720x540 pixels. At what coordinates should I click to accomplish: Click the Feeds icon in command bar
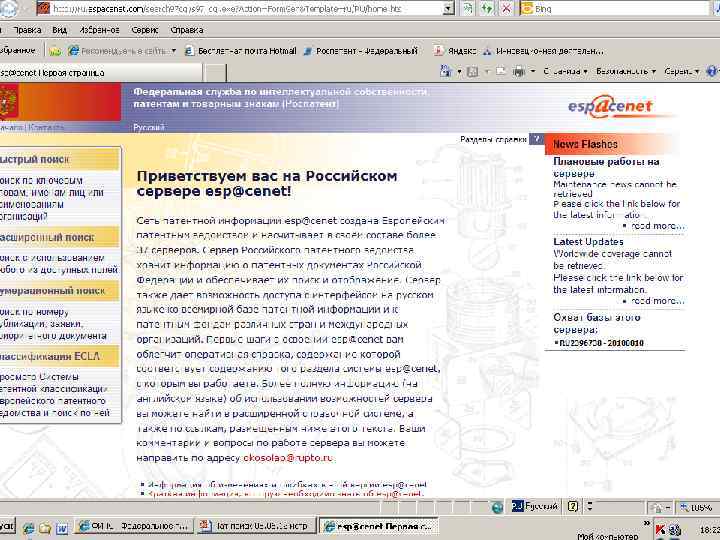[472, 71]
